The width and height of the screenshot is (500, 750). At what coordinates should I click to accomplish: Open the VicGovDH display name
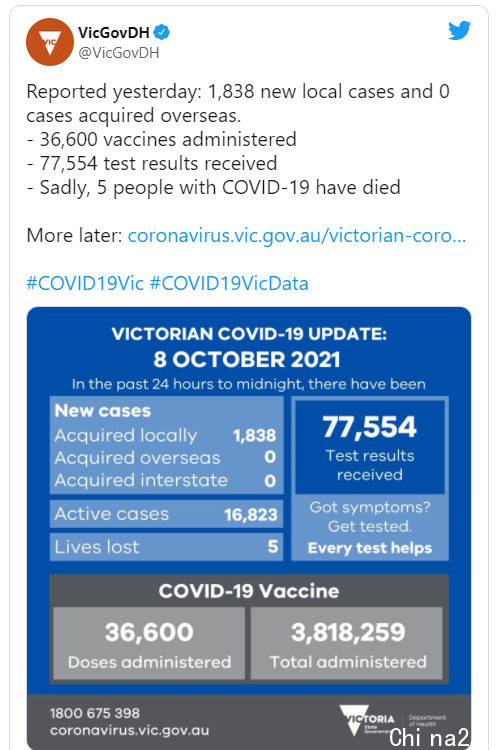(114, 33)
